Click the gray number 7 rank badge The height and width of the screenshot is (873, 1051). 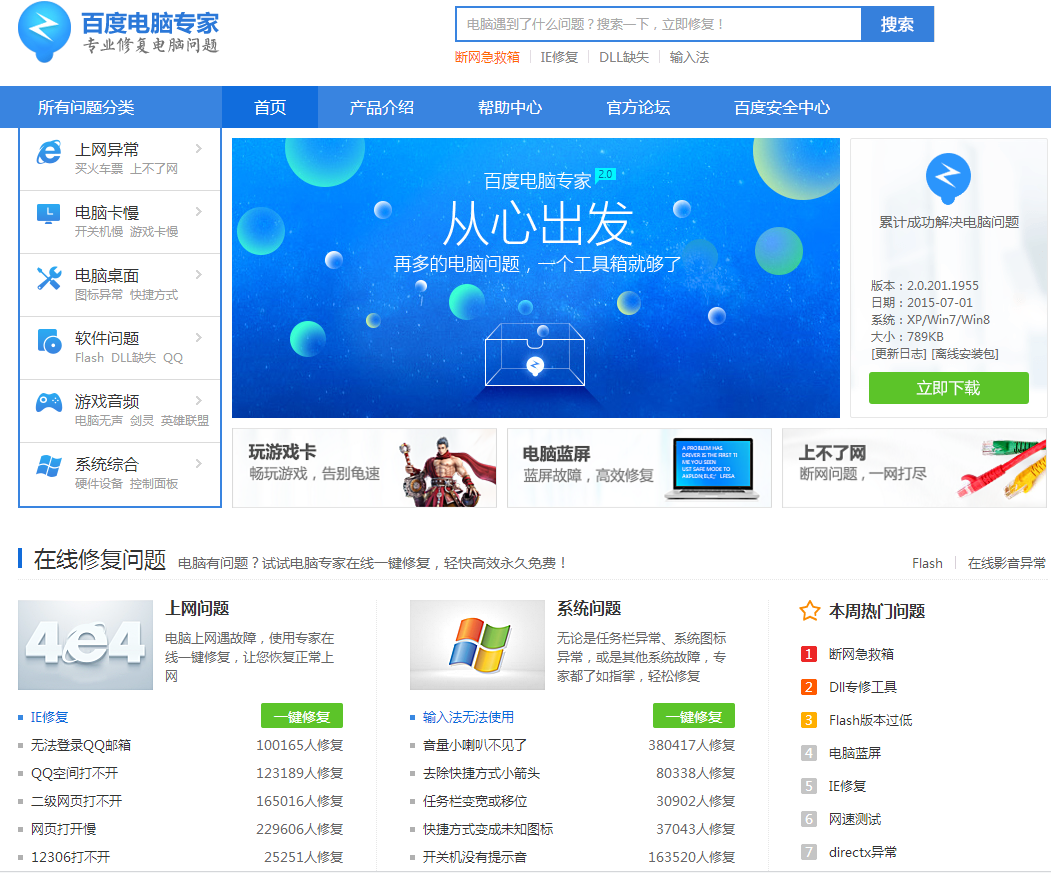pyautogui.click(x=809, y=852)
